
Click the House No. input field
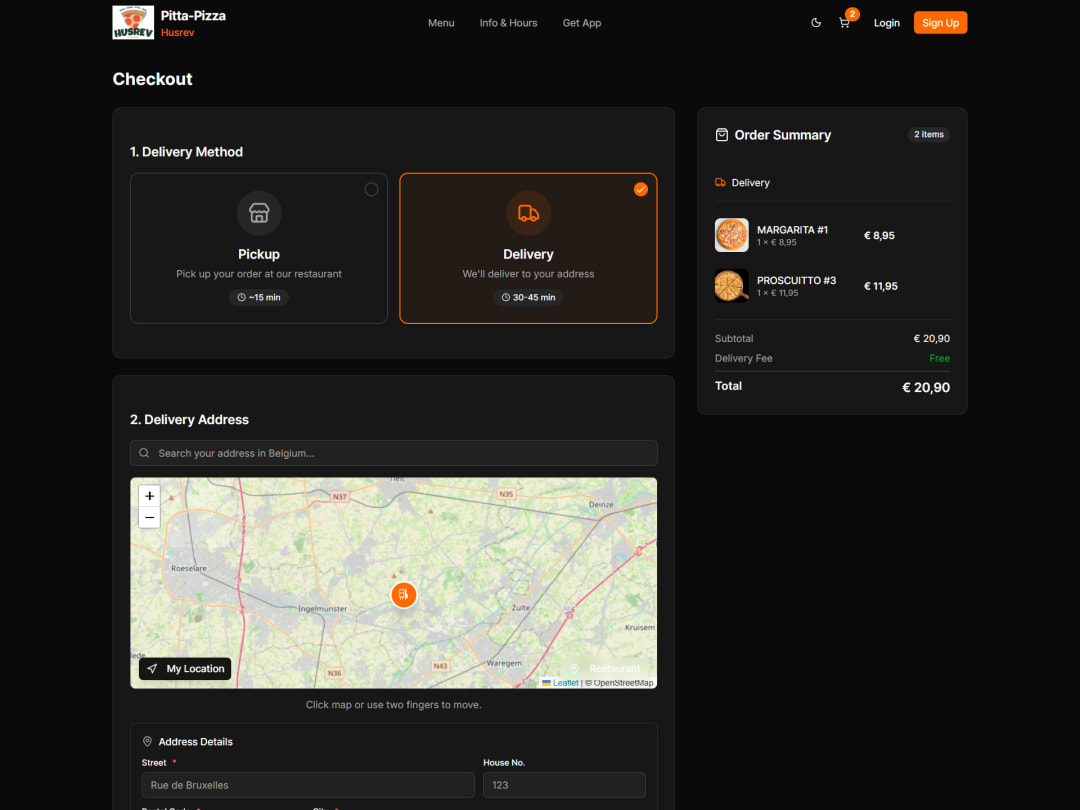coord(564,785)
